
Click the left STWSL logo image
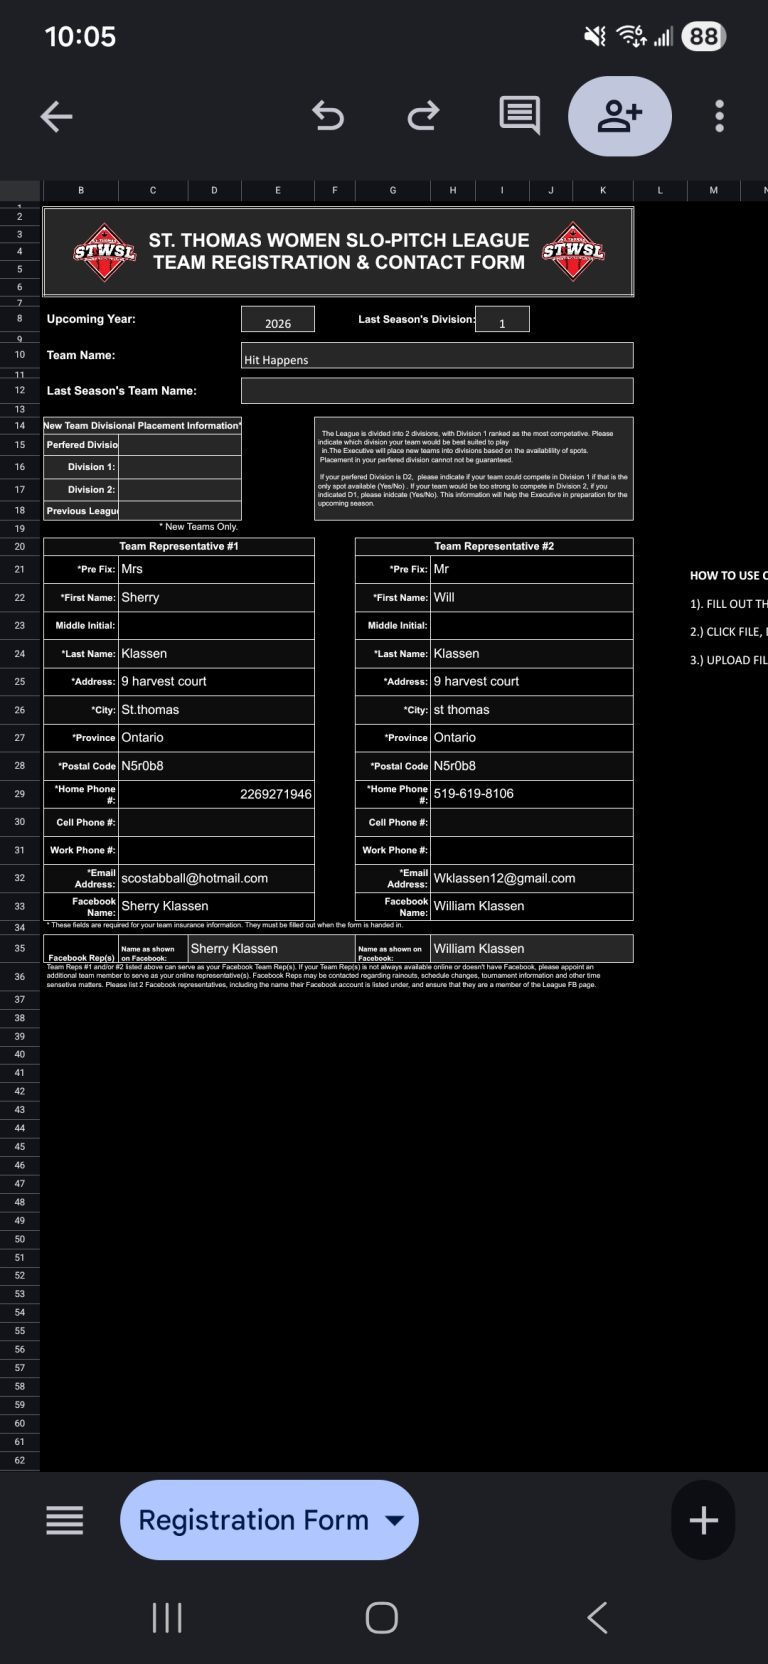(x=105, y=252)
